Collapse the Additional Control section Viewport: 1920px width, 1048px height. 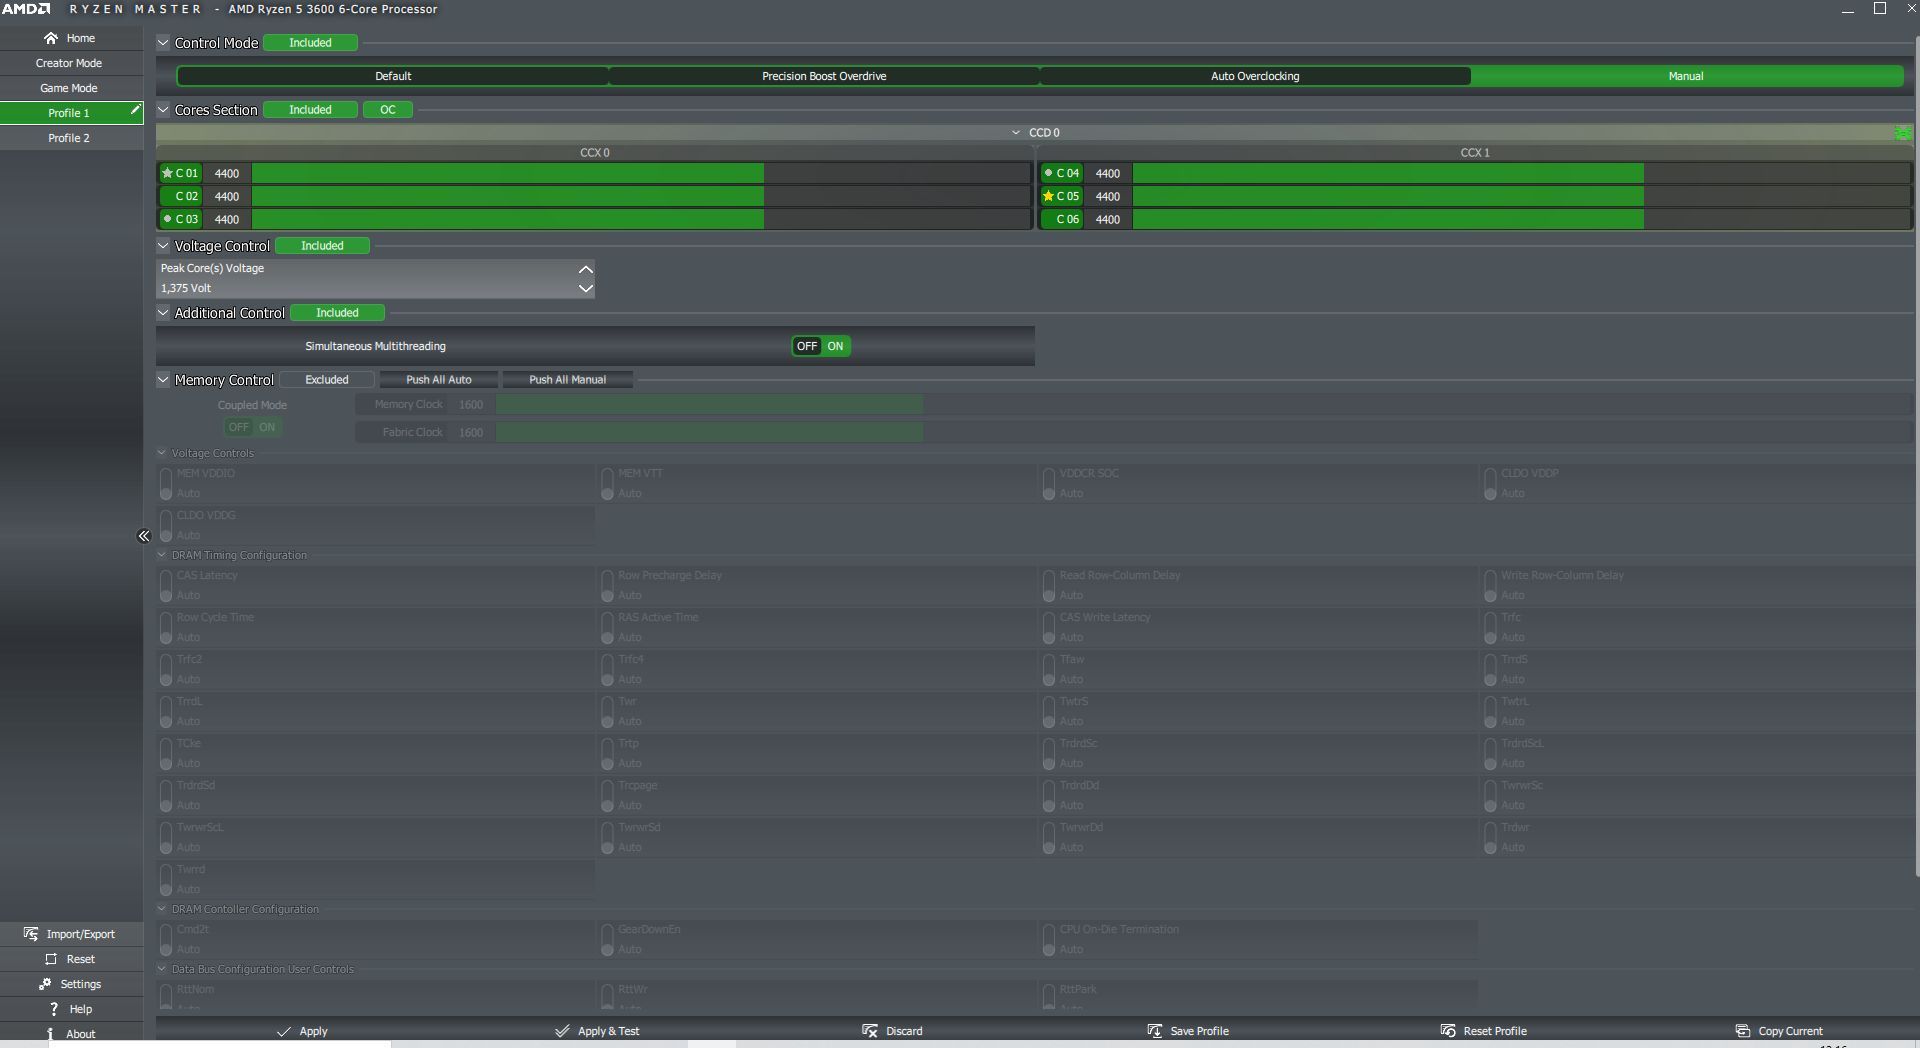pyautogui.click(x=163, y=313)
